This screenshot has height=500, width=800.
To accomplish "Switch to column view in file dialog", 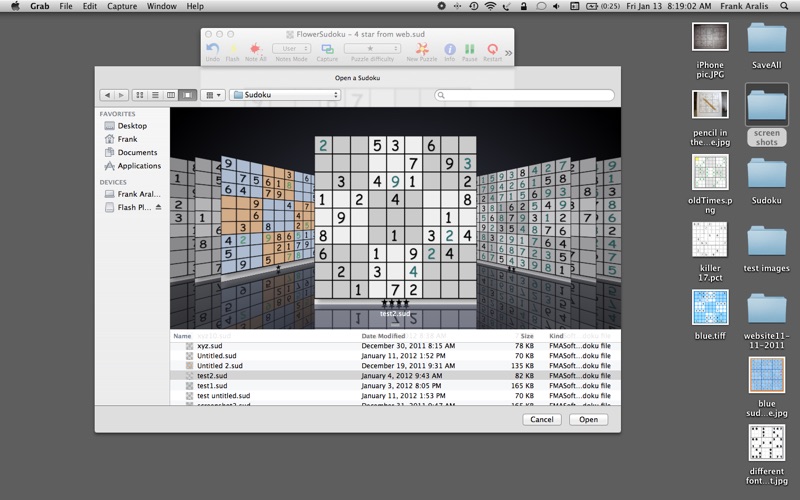I will [x=171, y=95].
